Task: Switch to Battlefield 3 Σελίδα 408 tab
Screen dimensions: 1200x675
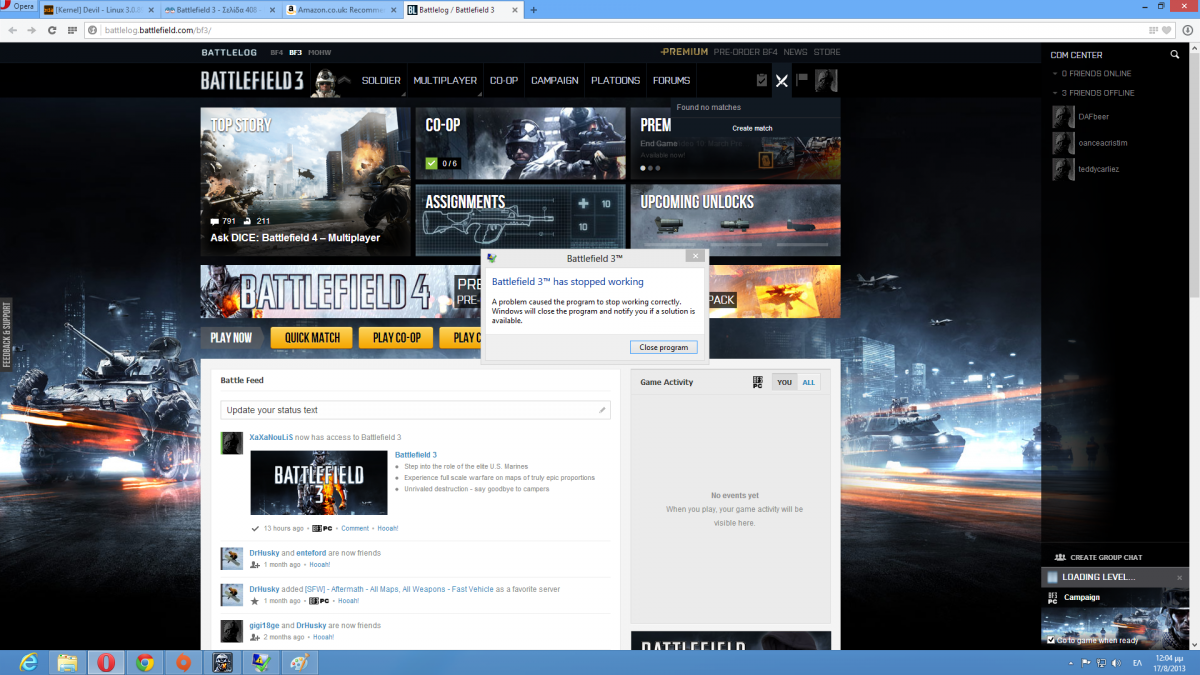Action: click(220, 10)
